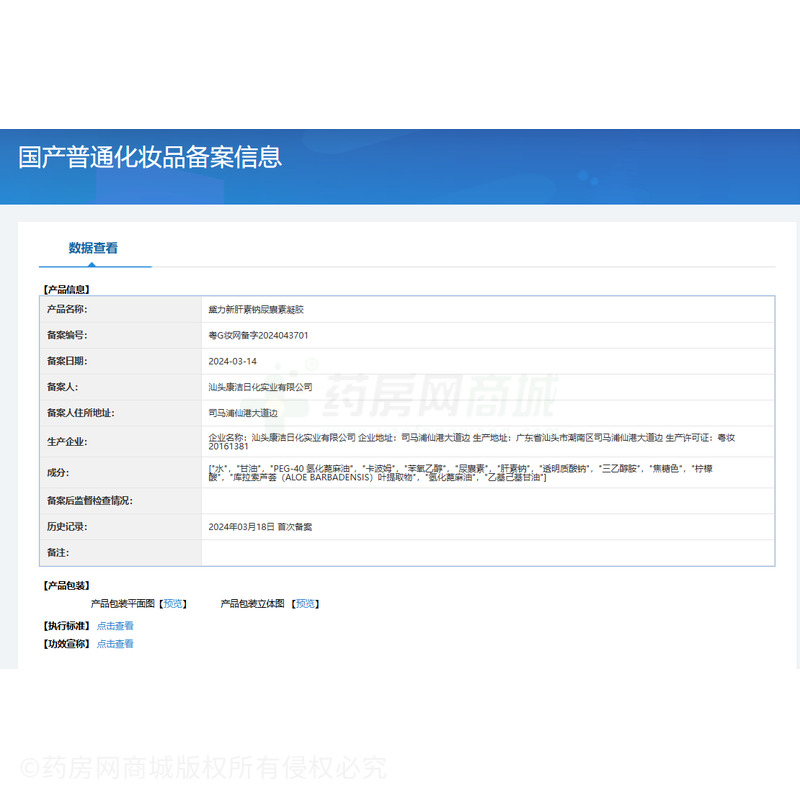Viewport: 800px width, 800px height.
Task: Click the 历史记录 entry 2024年03月18日 首次备案
Action: point(259,526)
